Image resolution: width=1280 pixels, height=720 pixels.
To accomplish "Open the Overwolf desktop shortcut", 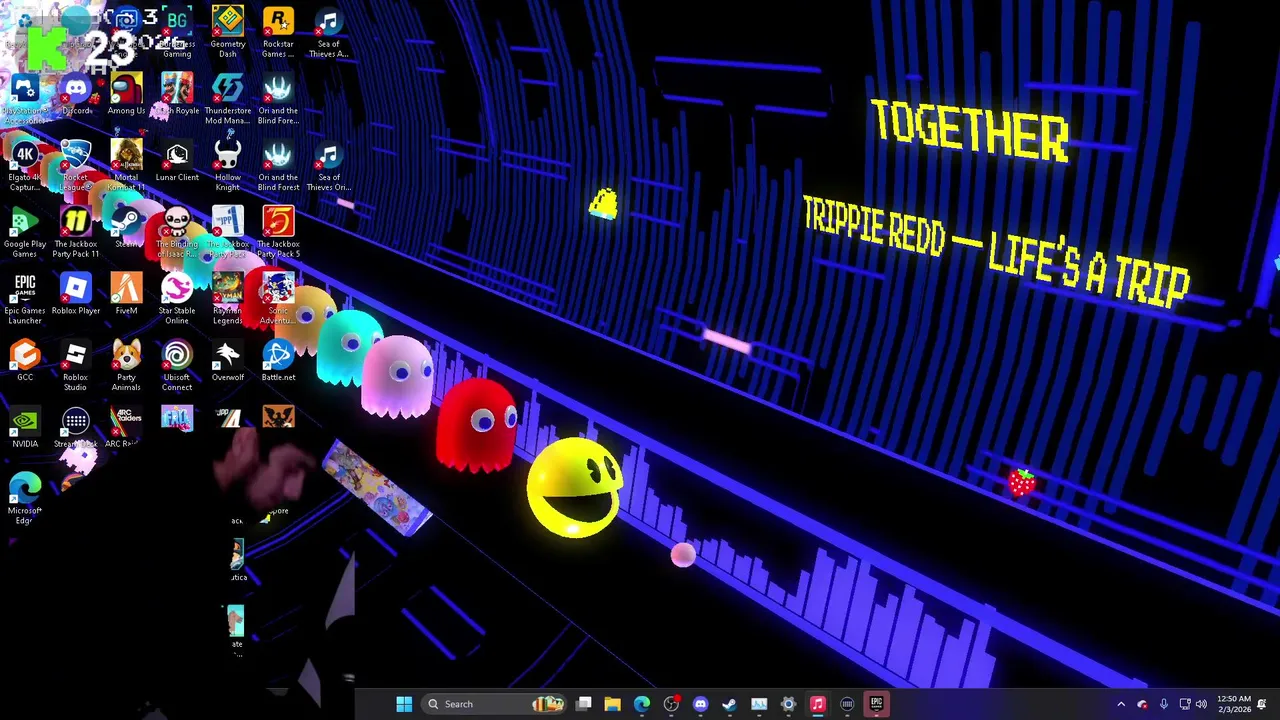I will (x=227, y=361).
